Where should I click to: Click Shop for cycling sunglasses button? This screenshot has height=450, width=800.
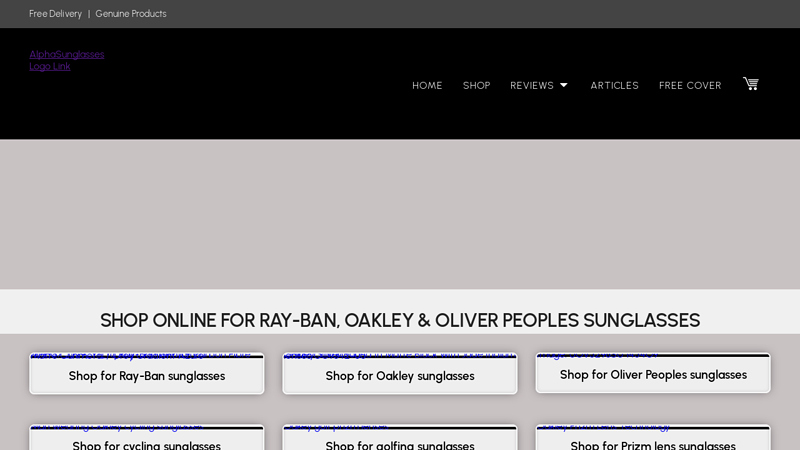[146, 438]
